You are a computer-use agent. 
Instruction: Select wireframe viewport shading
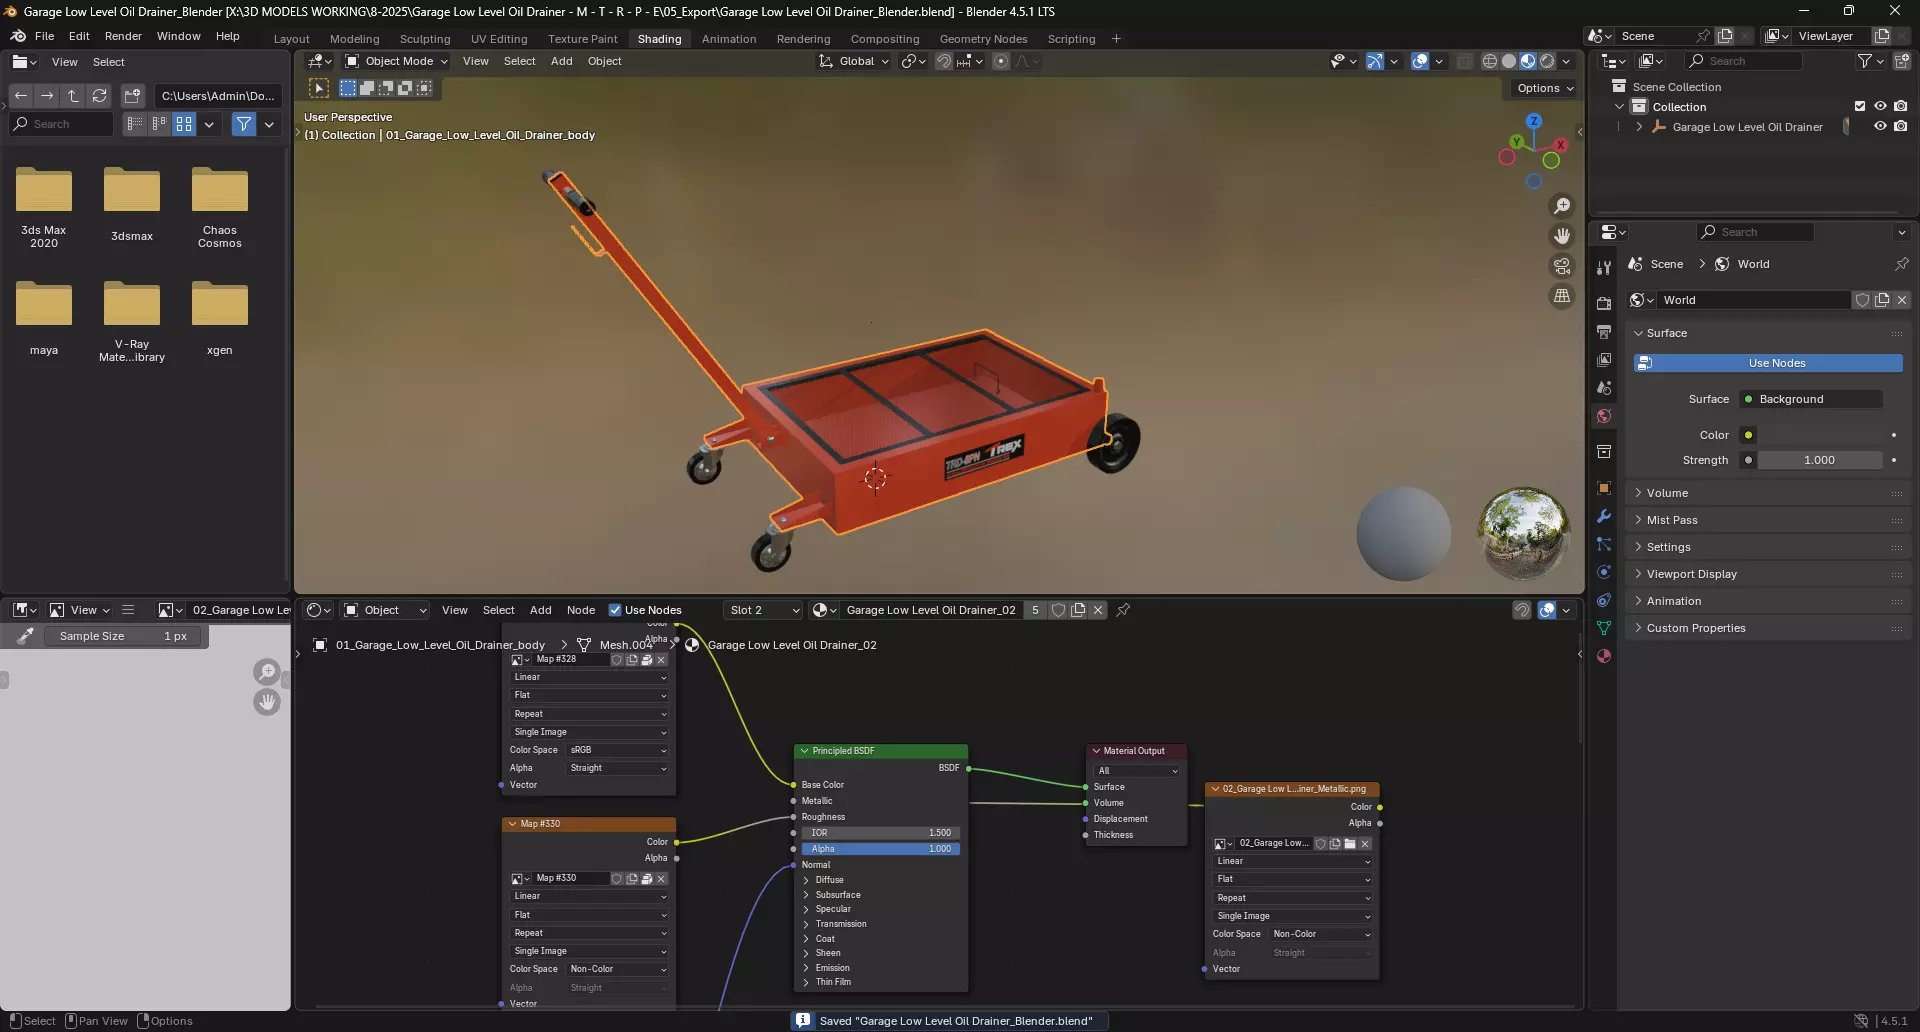point(1489,61)
